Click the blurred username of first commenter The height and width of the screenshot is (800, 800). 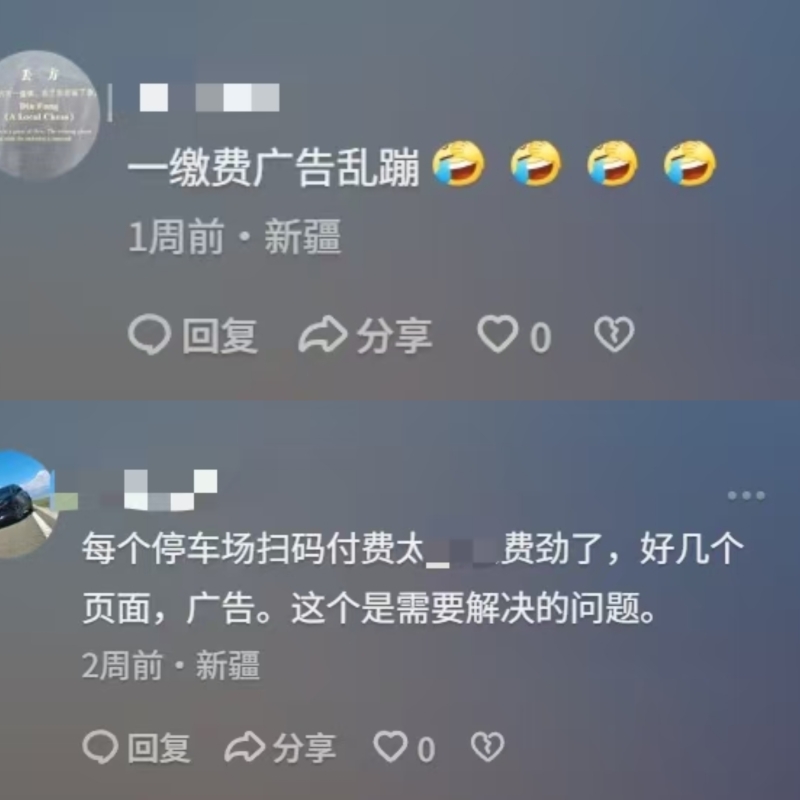[210, 97]
